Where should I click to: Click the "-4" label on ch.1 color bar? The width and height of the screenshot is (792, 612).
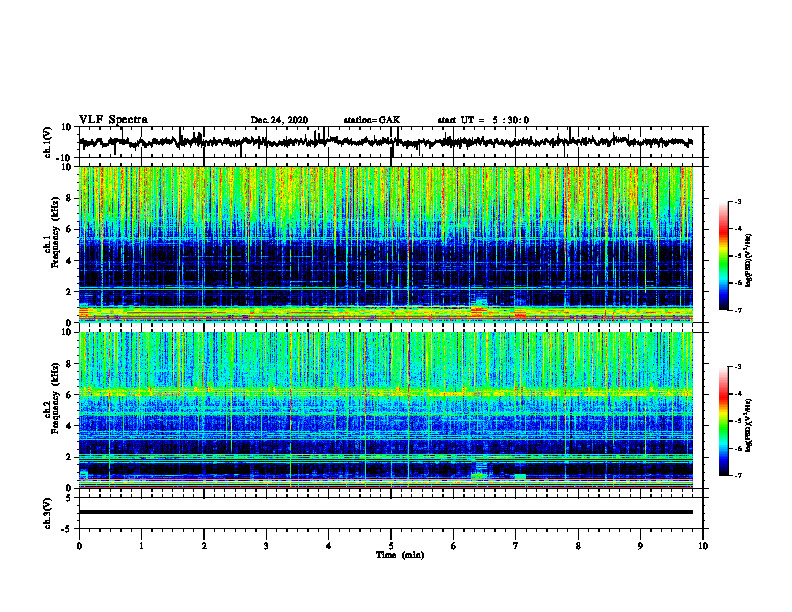pos(737,229)
